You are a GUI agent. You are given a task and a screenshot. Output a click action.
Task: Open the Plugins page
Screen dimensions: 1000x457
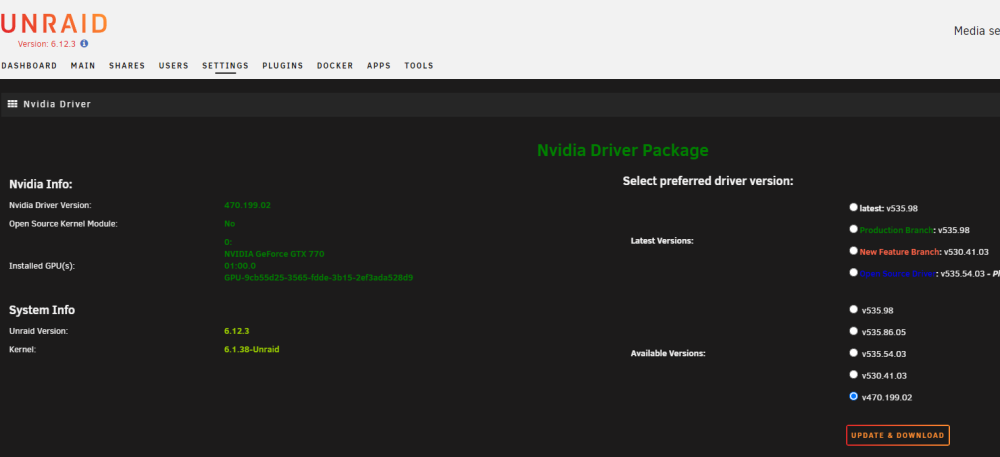click(283, 66)
